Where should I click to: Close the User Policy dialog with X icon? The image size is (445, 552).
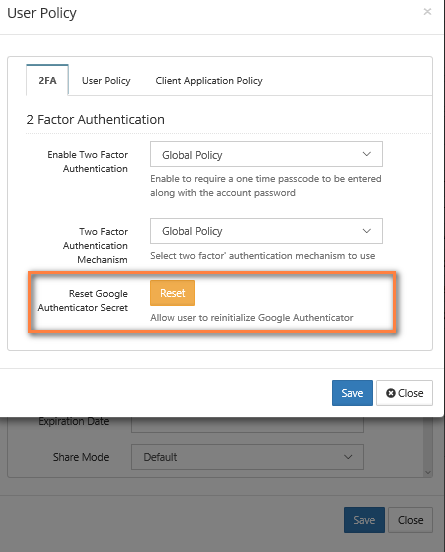coord(427,12)
